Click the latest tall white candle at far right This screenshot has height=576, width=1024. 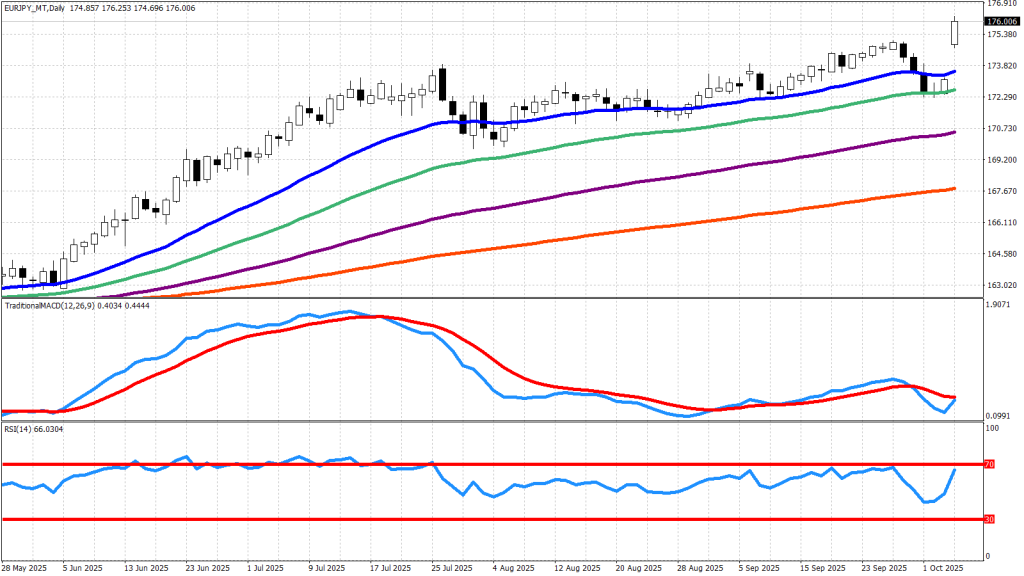pyautogui.click(x=955, y=32)
